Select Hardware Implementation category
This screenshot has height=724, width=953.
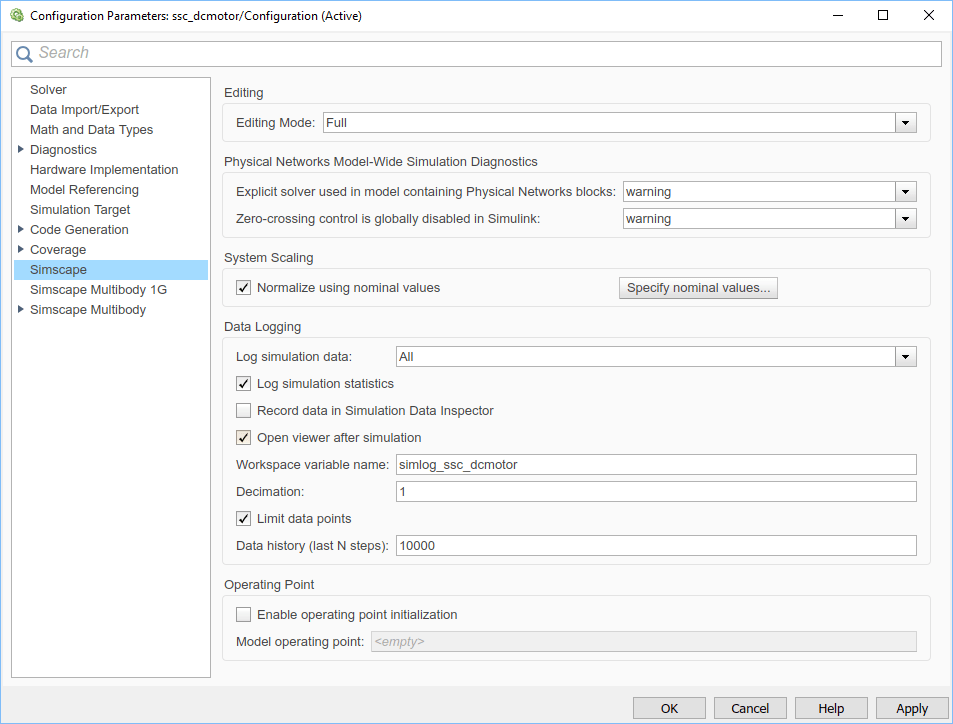pos(104,170)
